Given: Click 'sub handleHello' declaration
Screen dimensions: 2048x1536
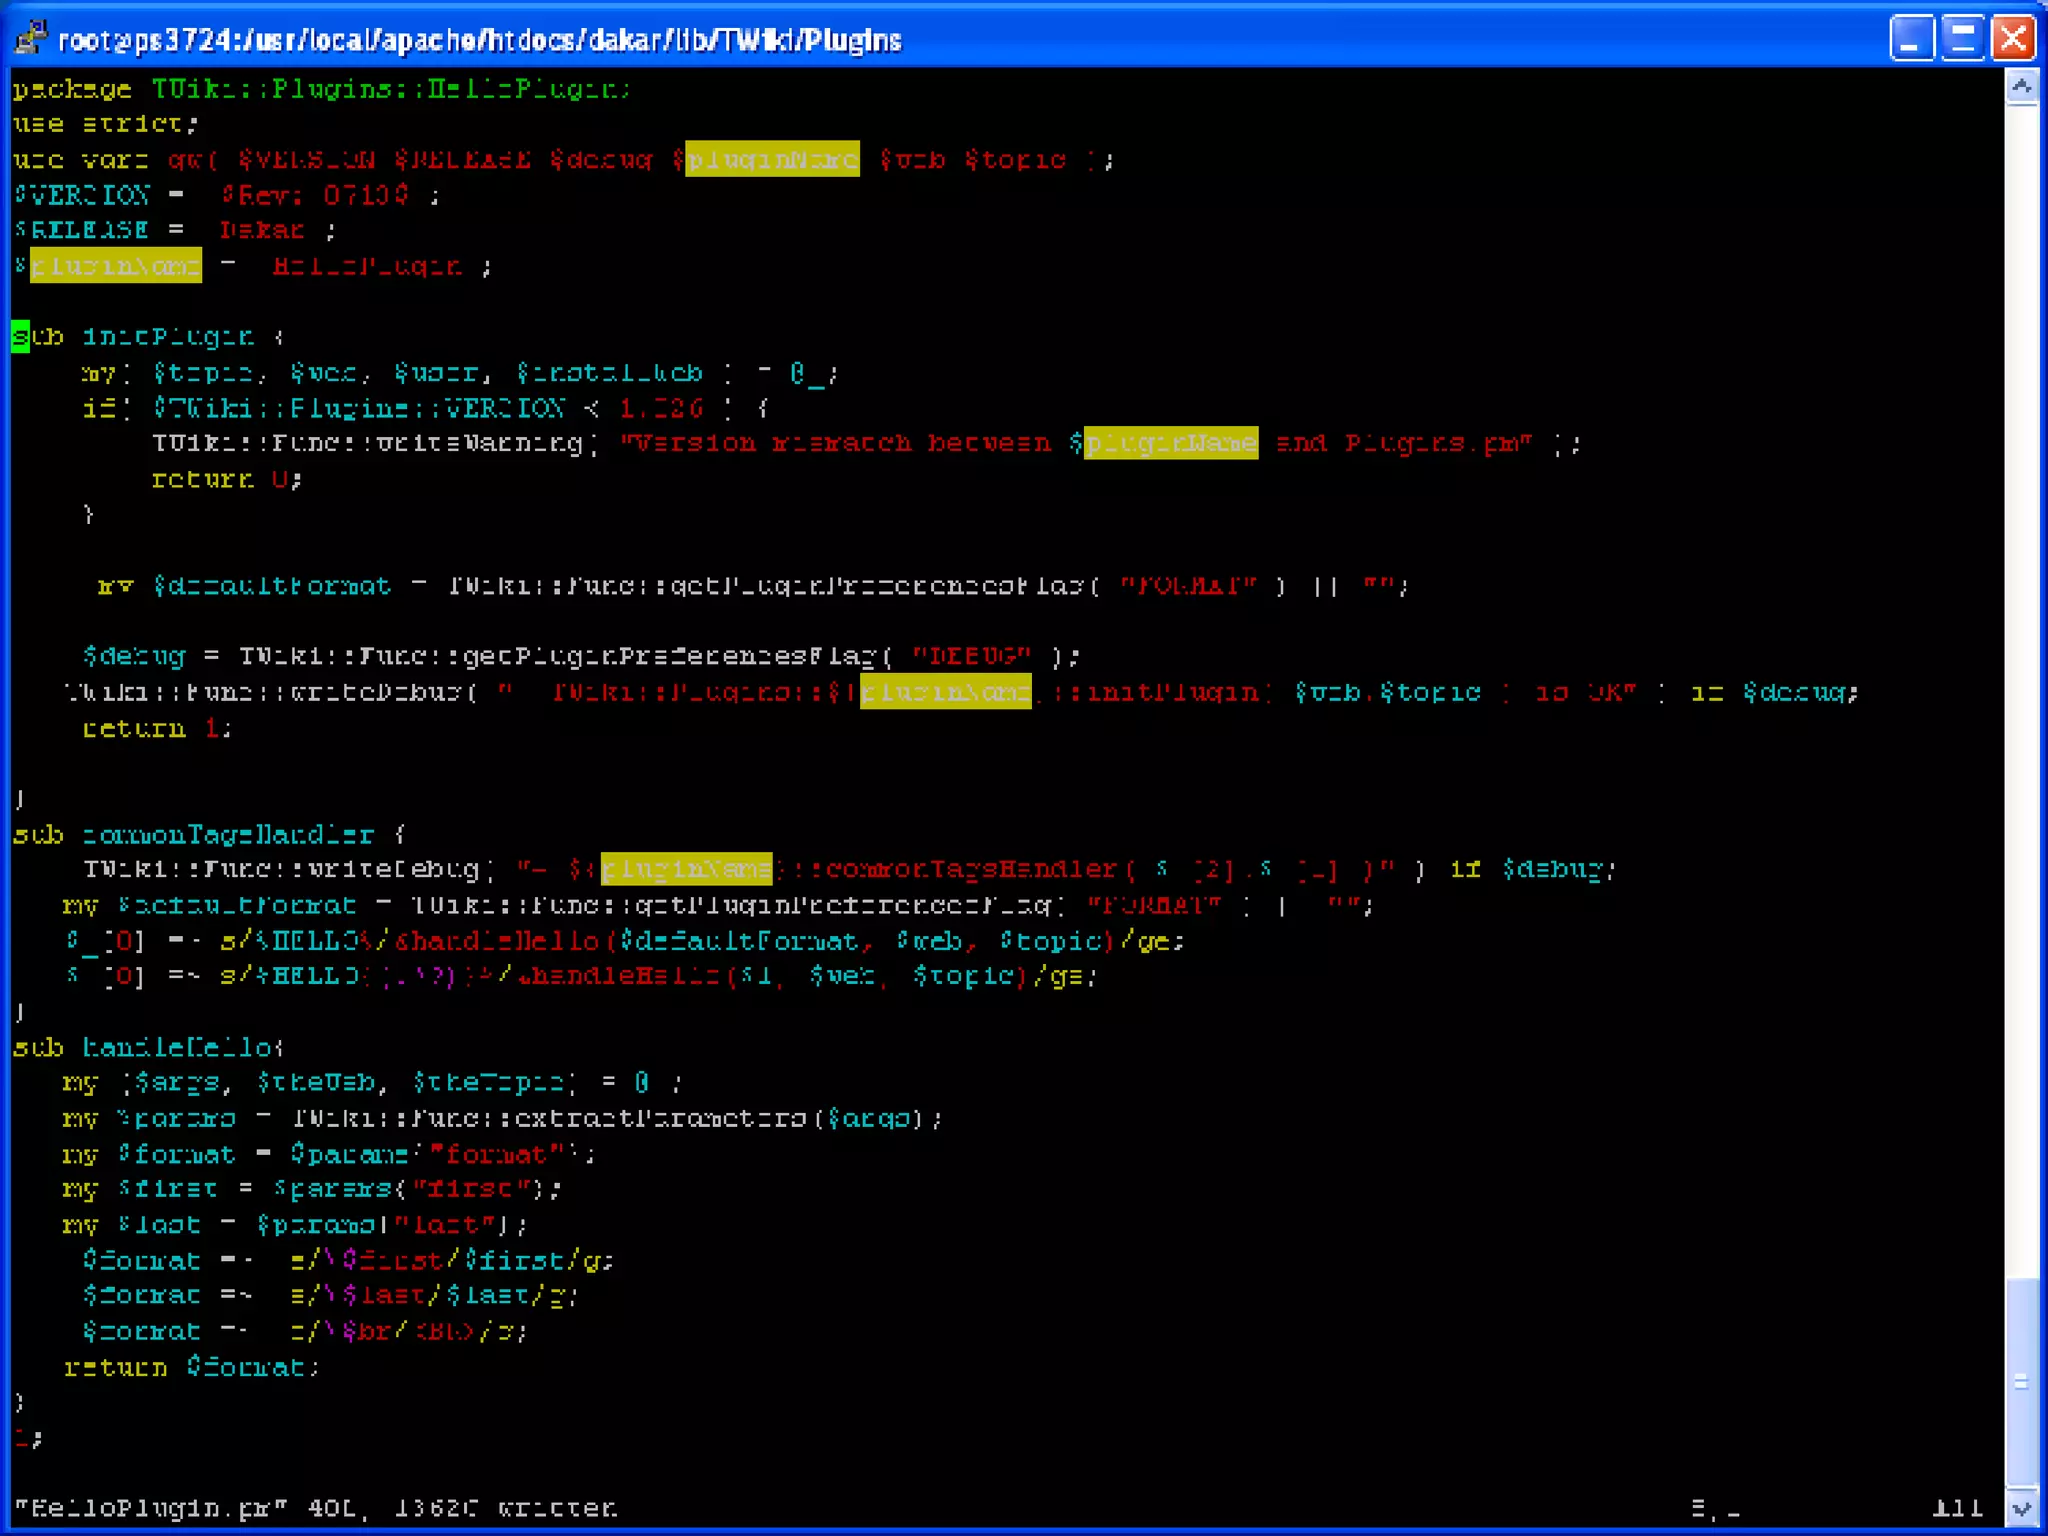Looking at the screenshot, I should coord(148,1047).
